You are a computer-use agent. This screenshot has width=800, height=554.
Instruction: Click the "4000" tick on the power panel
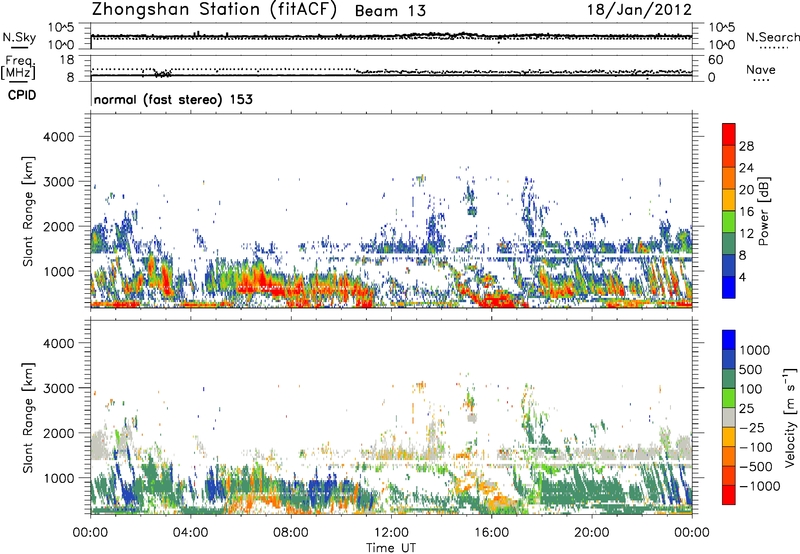(59, 137)
